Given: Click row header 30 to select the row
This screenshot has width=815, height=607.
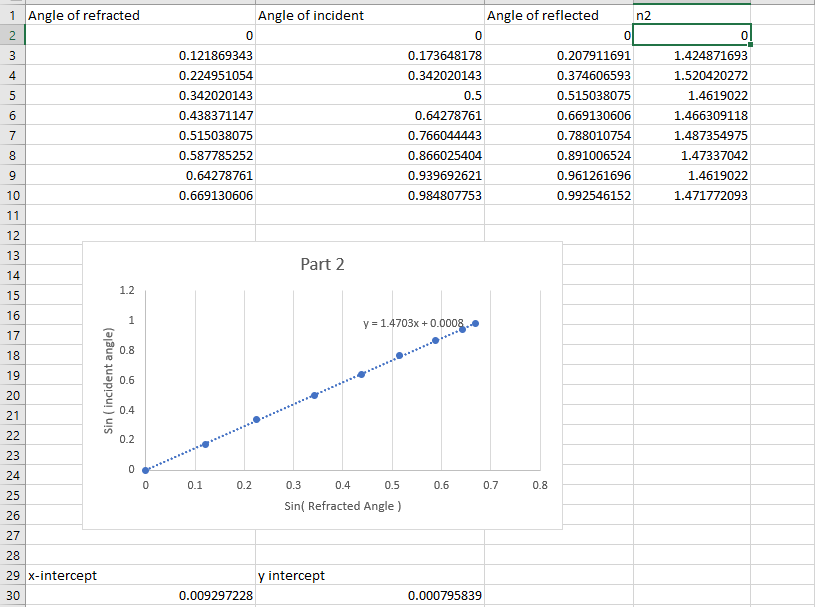Looking at the screenshot, I should [10, 595].
